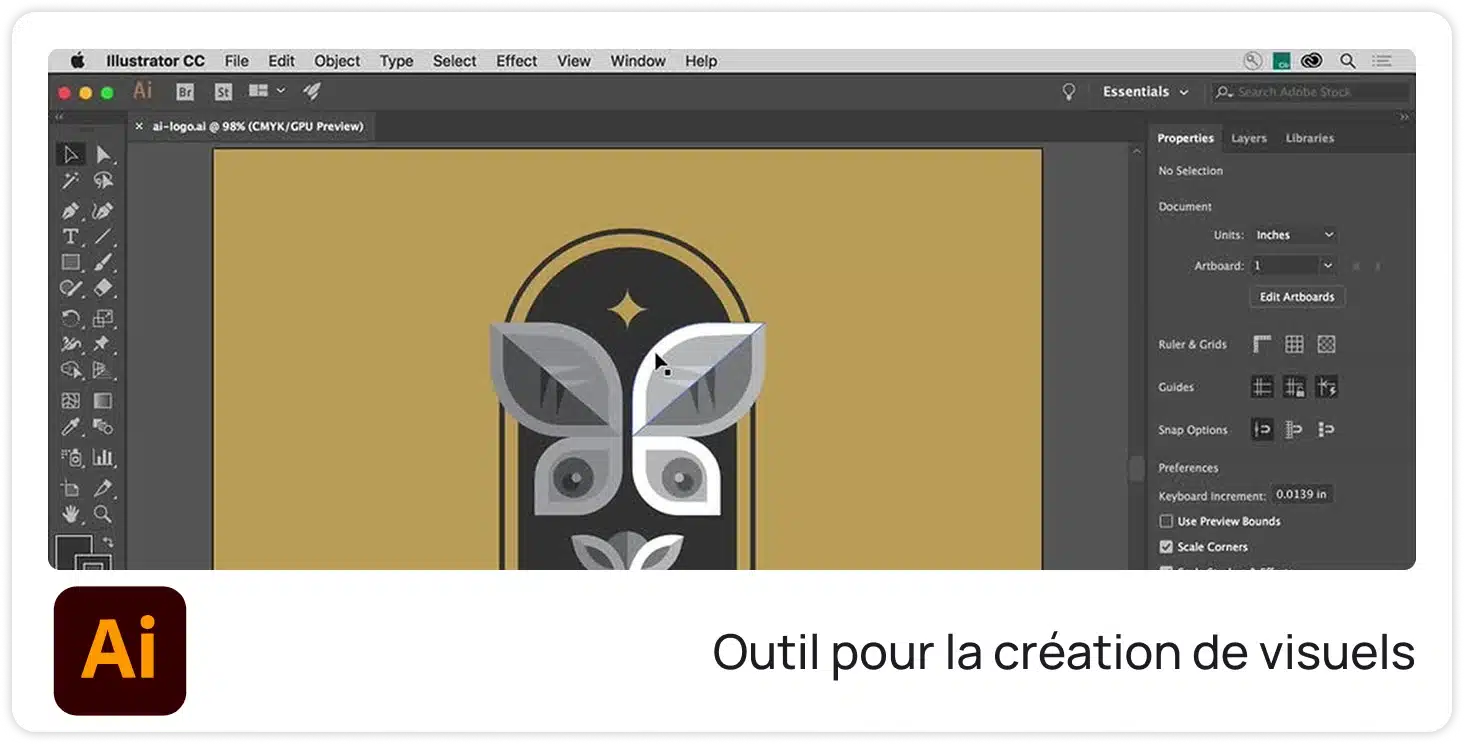Select the Curvature tool
This screenshot has height=744, width=1464.
[x=103, y=211]
